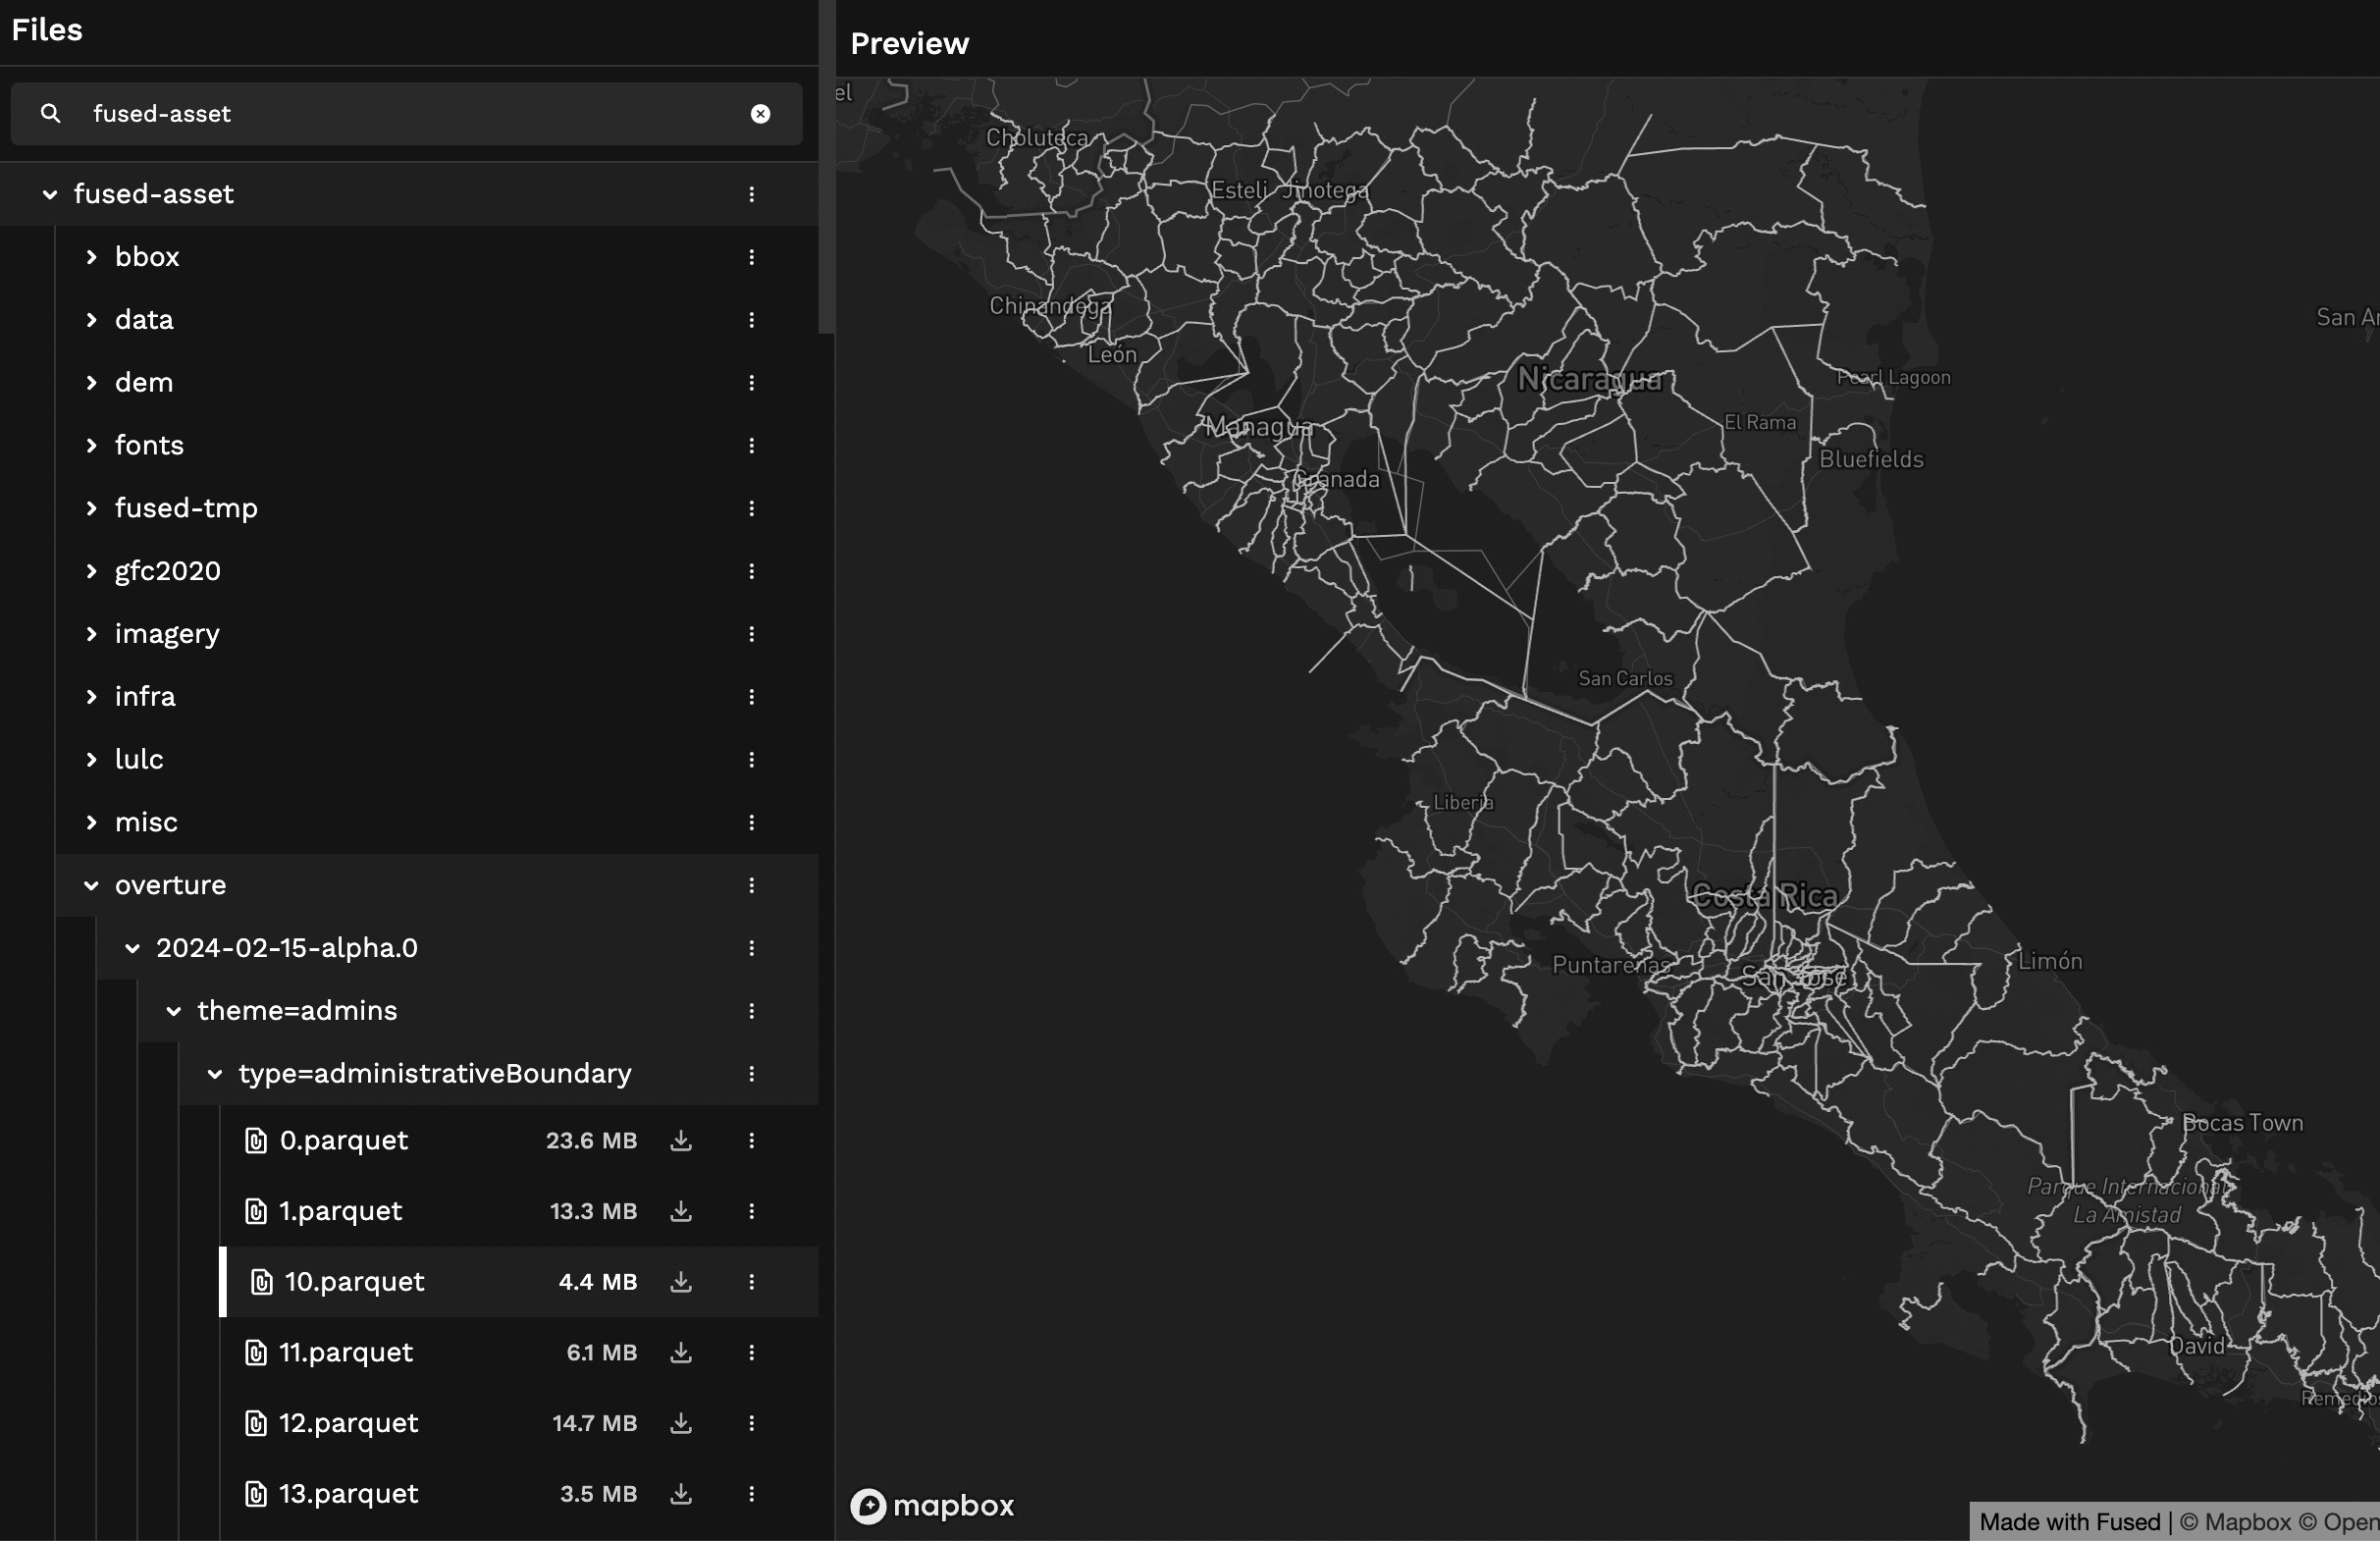Click the clear search button in Files

point(760,113)
